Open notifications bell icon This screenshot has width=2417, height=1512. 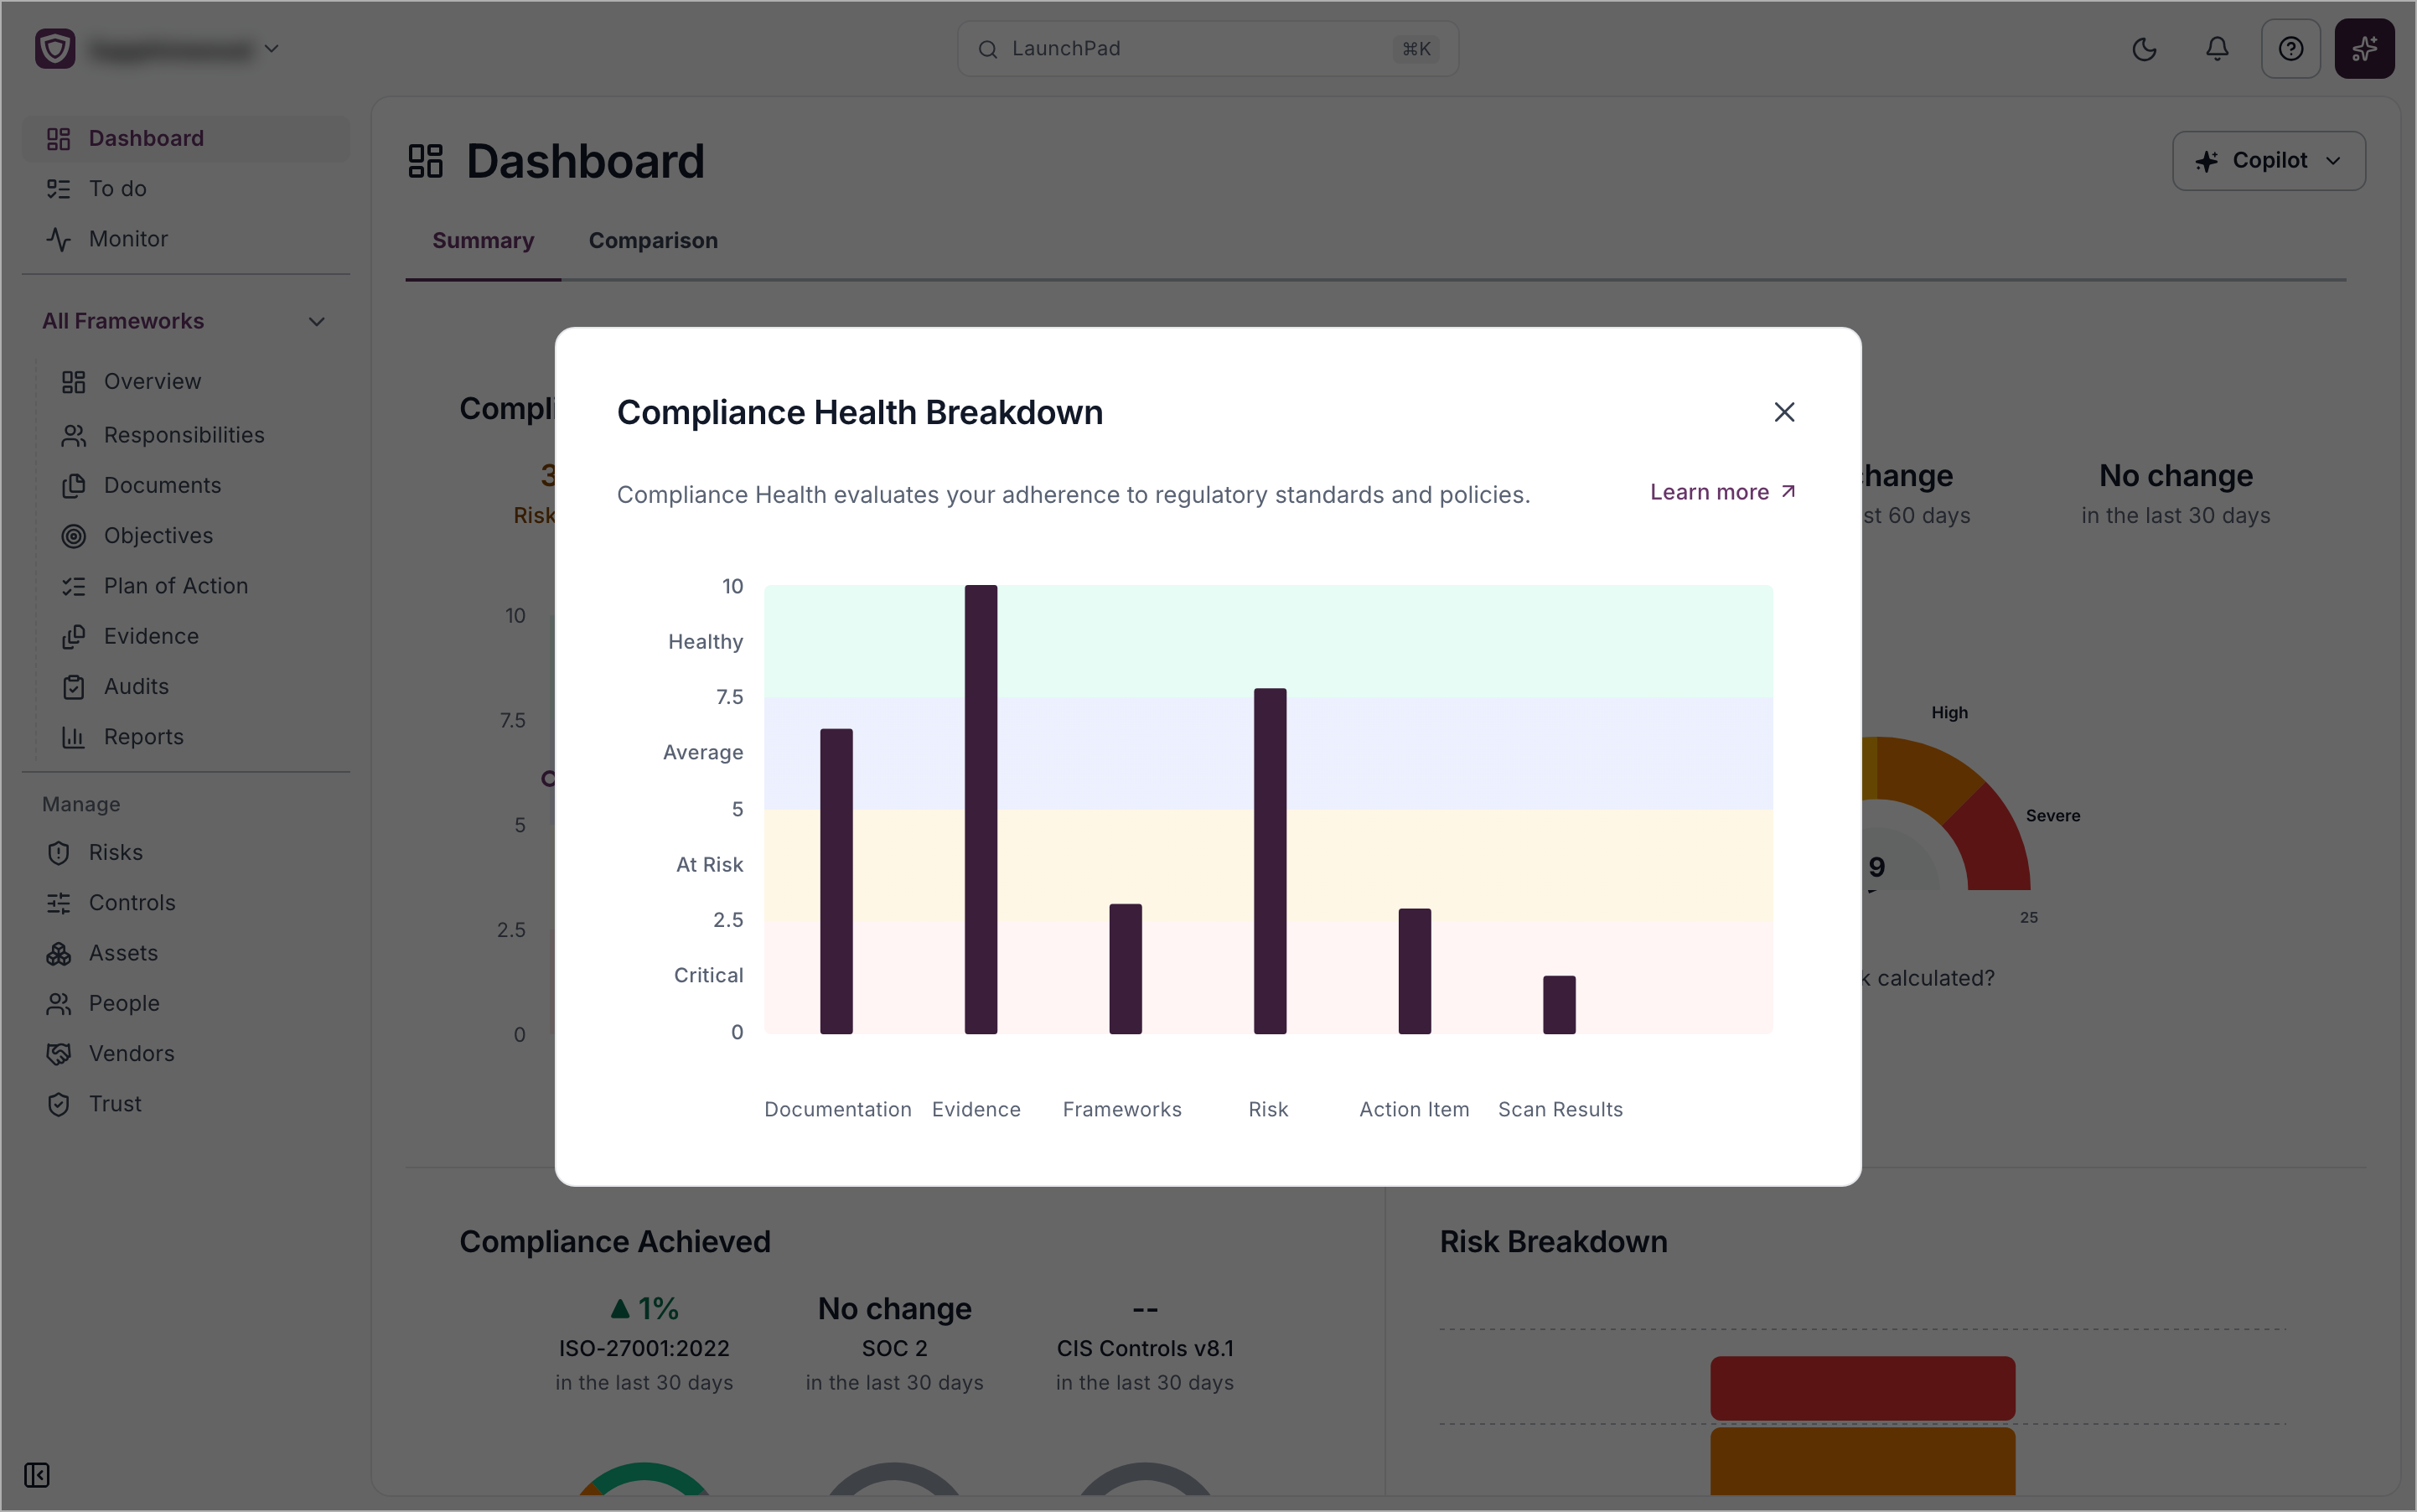coord(2217,49)
